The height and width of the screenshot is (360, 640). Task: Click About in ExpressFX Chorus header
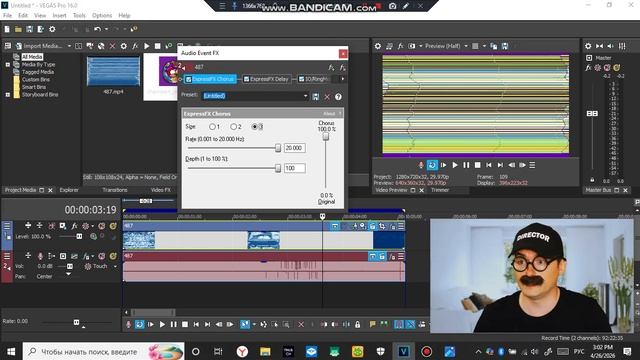click(329, 114)
